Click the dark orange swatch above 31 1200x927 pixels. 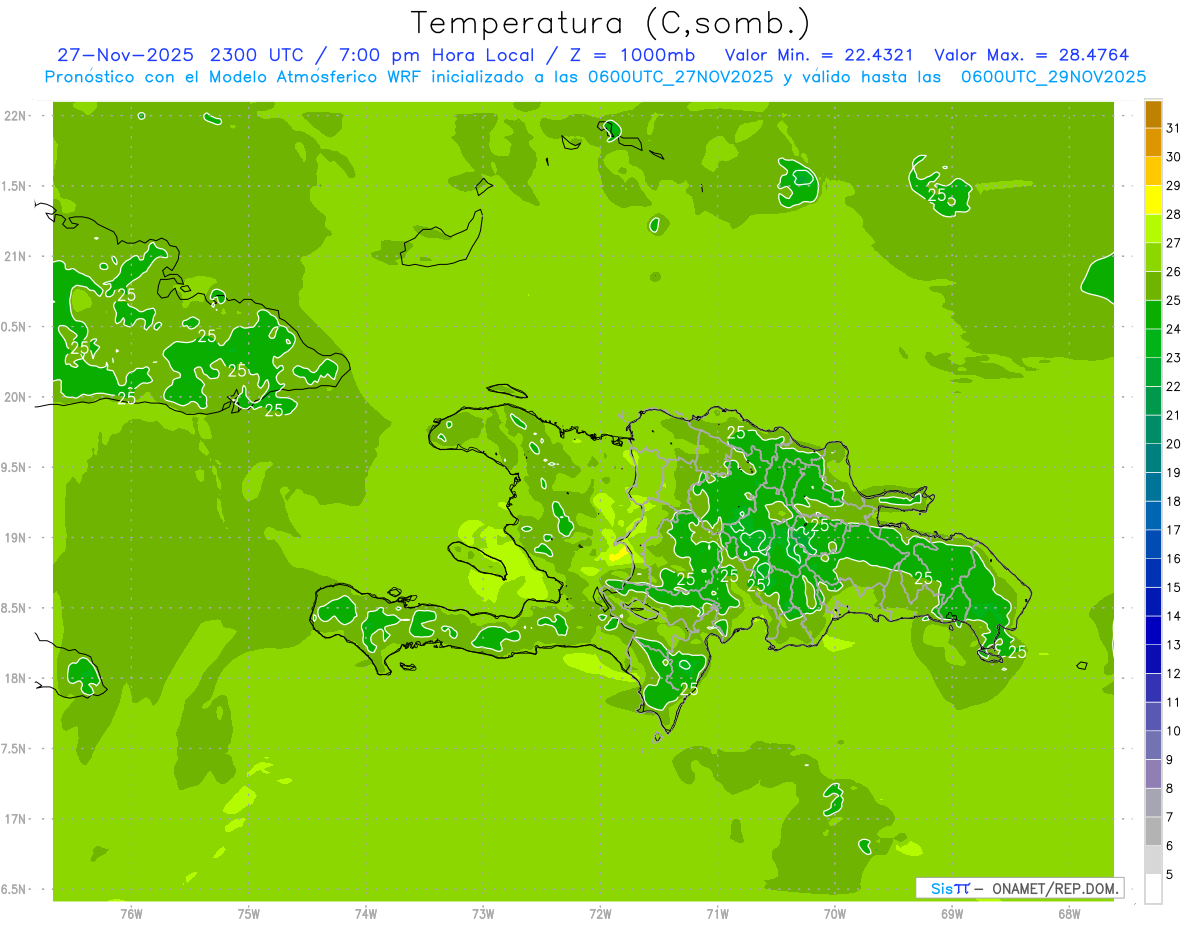1153,115
